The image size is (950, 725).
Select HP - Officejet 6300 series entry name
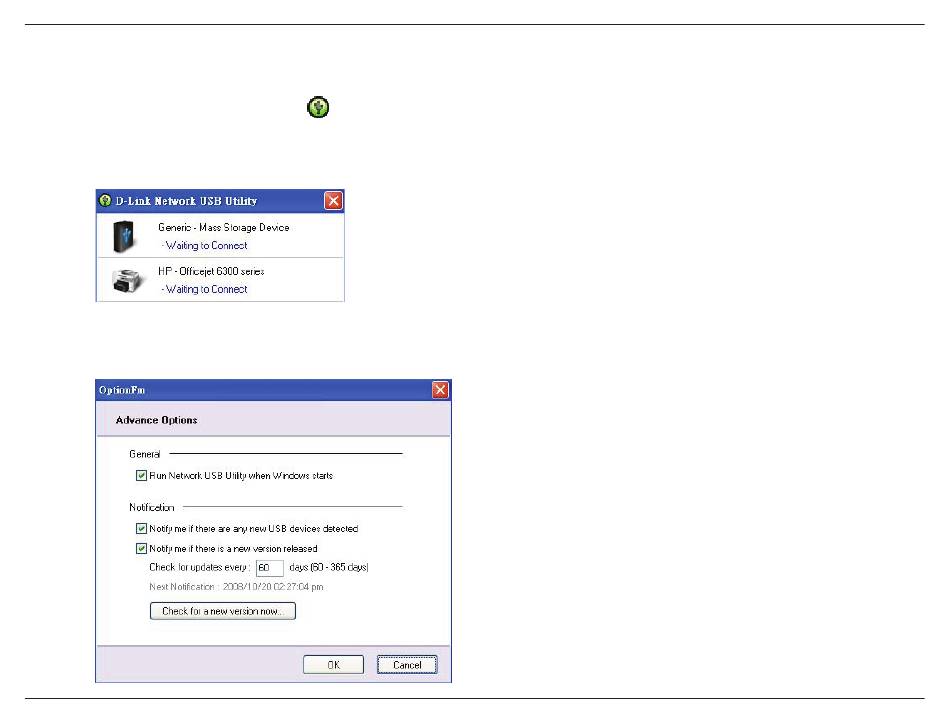coord(210,272)
